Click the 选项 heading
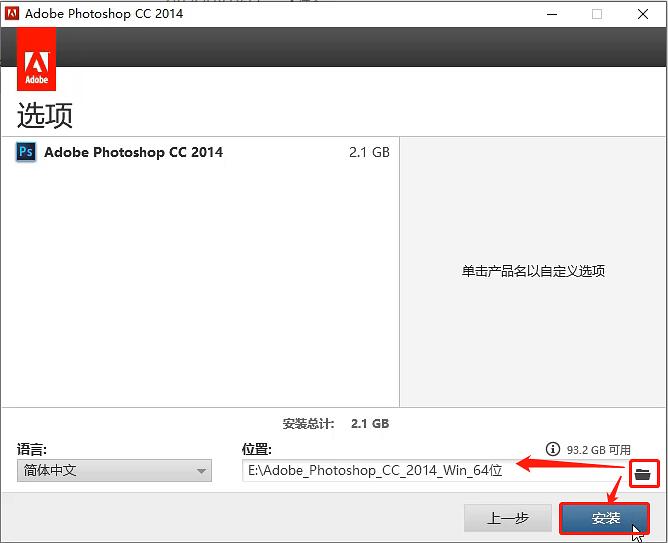 click(x=45, y=115)
